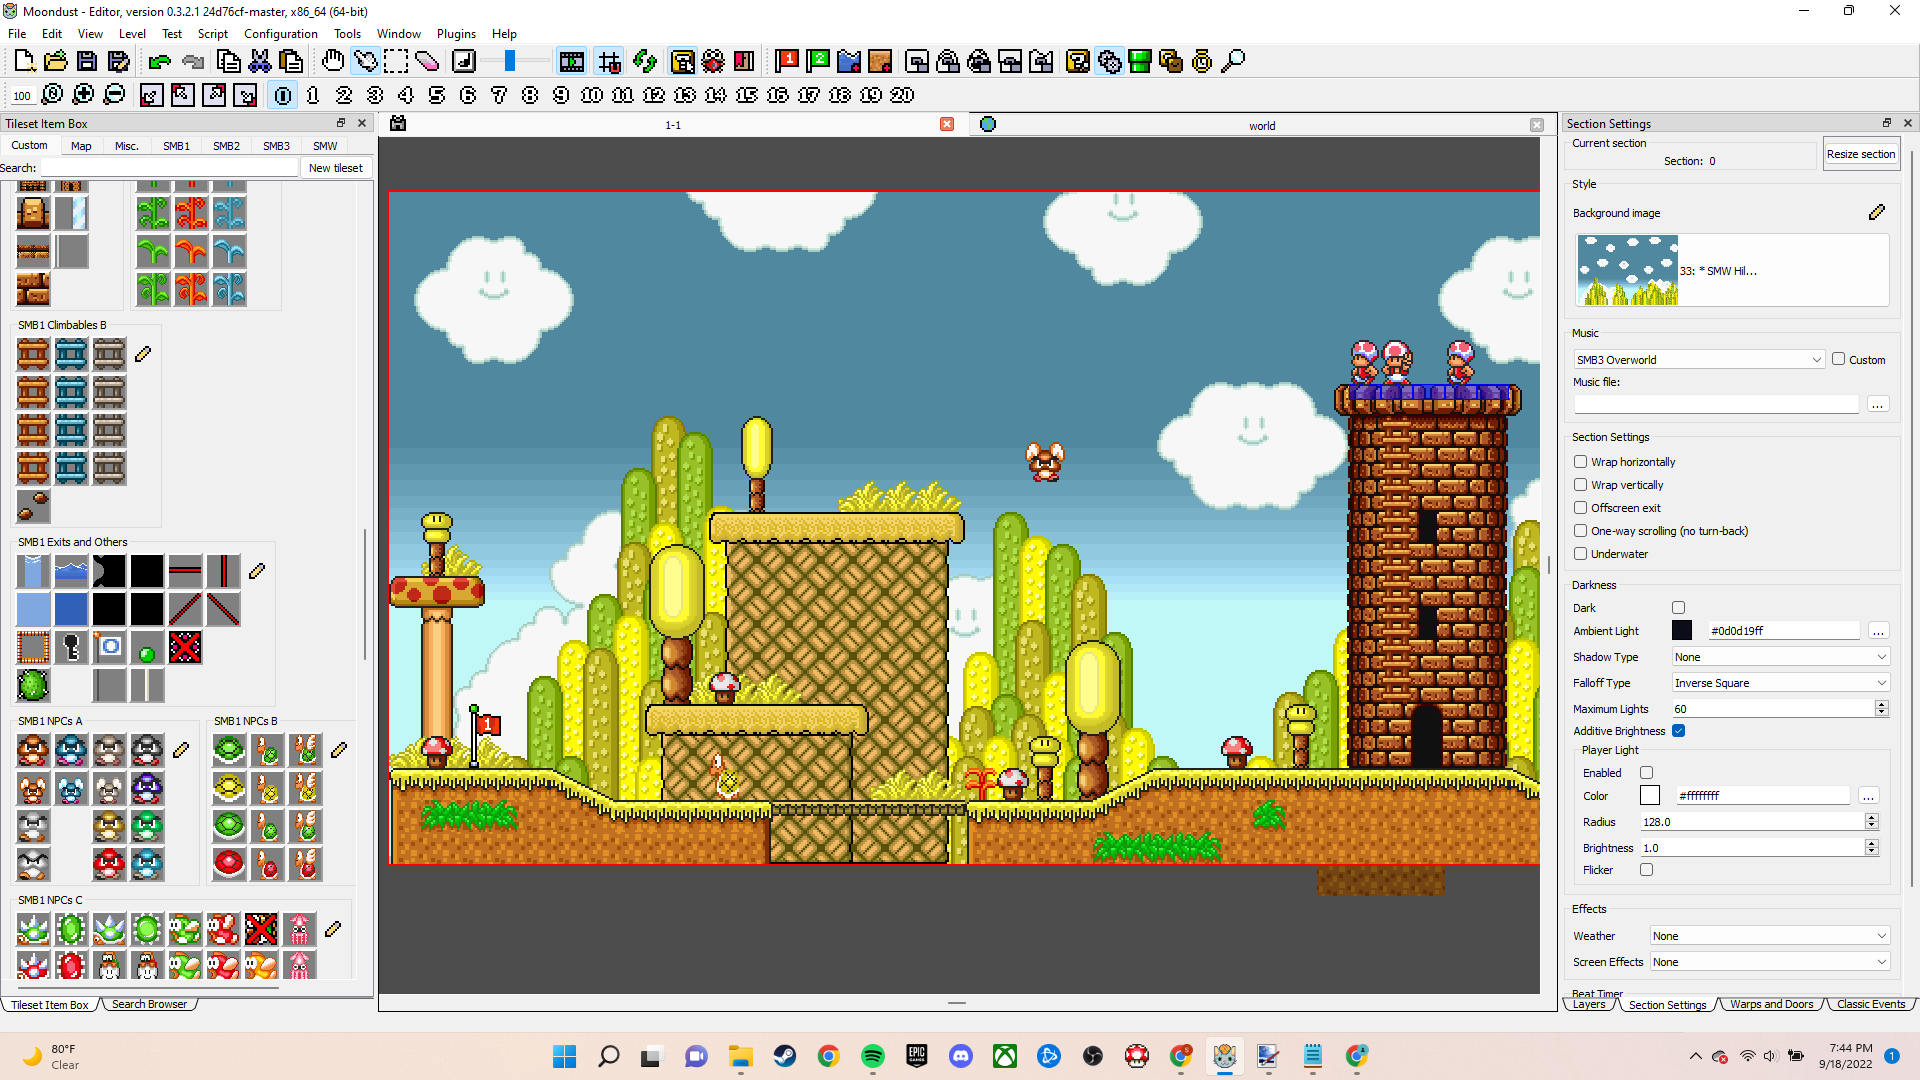Image resolution: width=1920 pixels, height=1080 pixels.
Task: Open the Falloff Type dropdown
Action: click(x=1780, y=683)
